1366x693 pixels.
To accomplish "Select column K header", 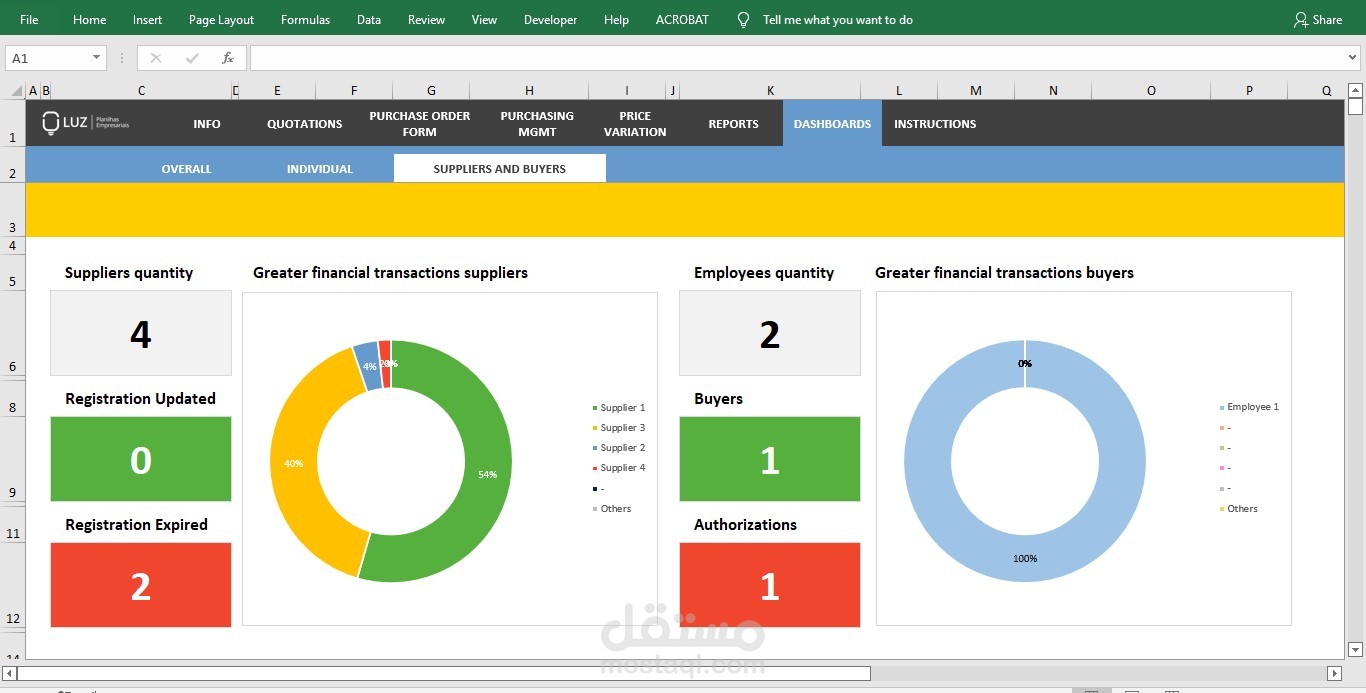I will [x=770, y=91].
